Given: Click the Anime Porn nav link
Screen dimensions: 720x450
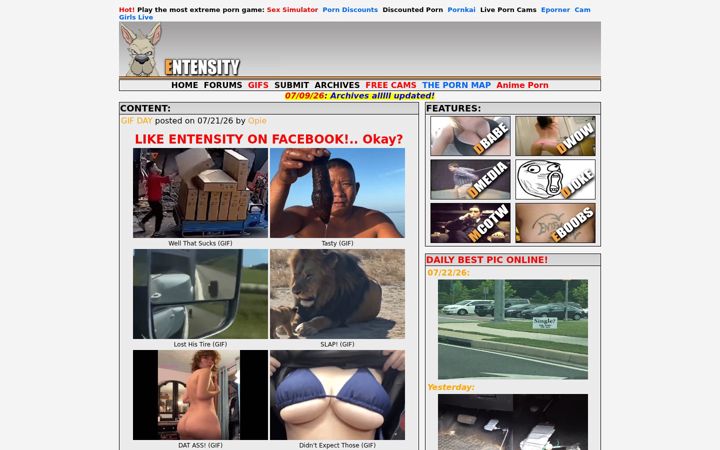Looking at the screenshot, I should tap(522, 85).
